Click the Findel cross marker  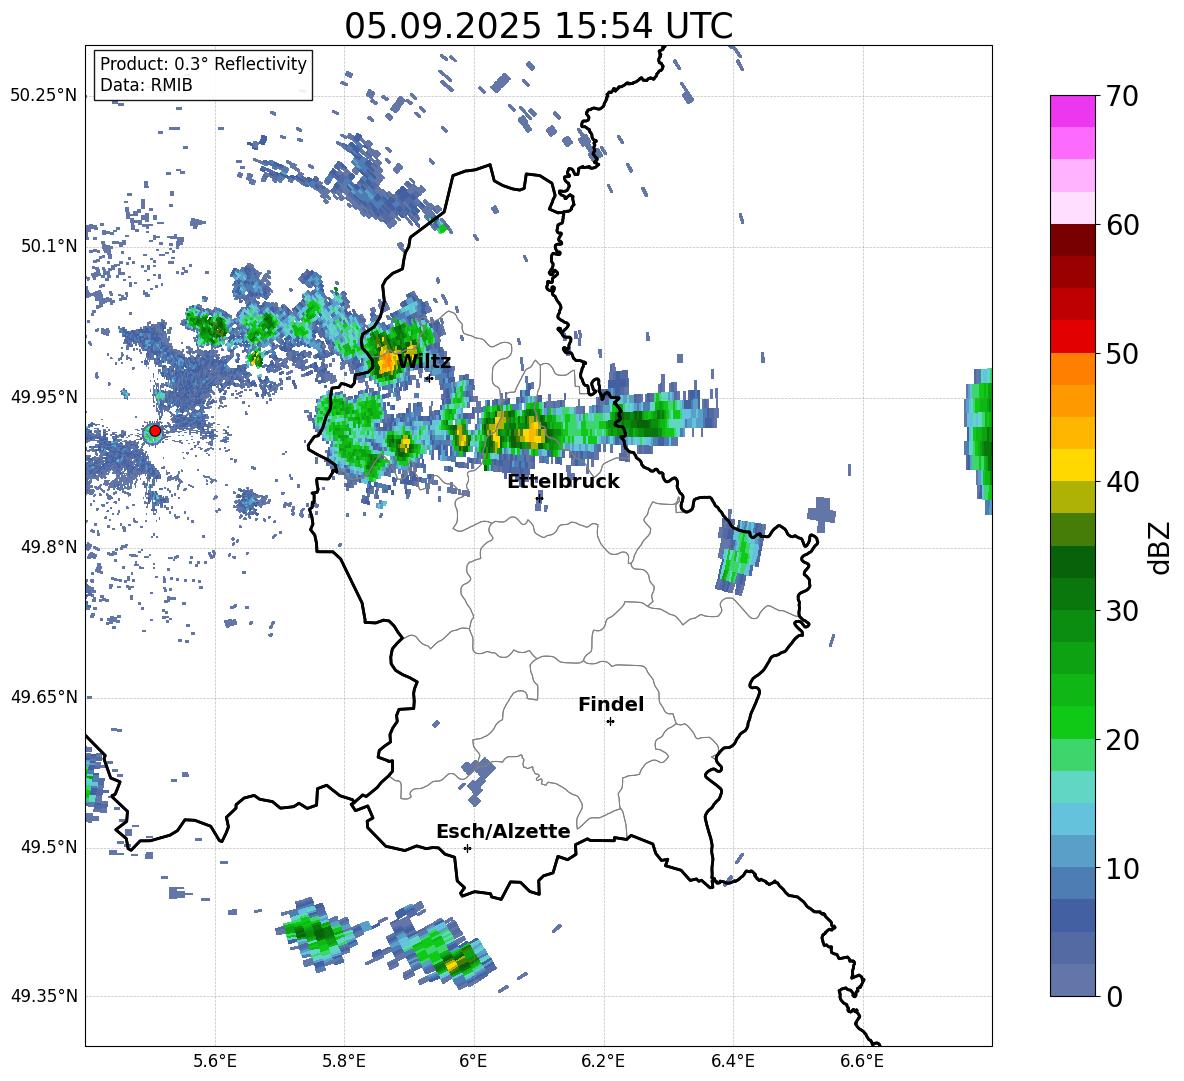point(610,722)
